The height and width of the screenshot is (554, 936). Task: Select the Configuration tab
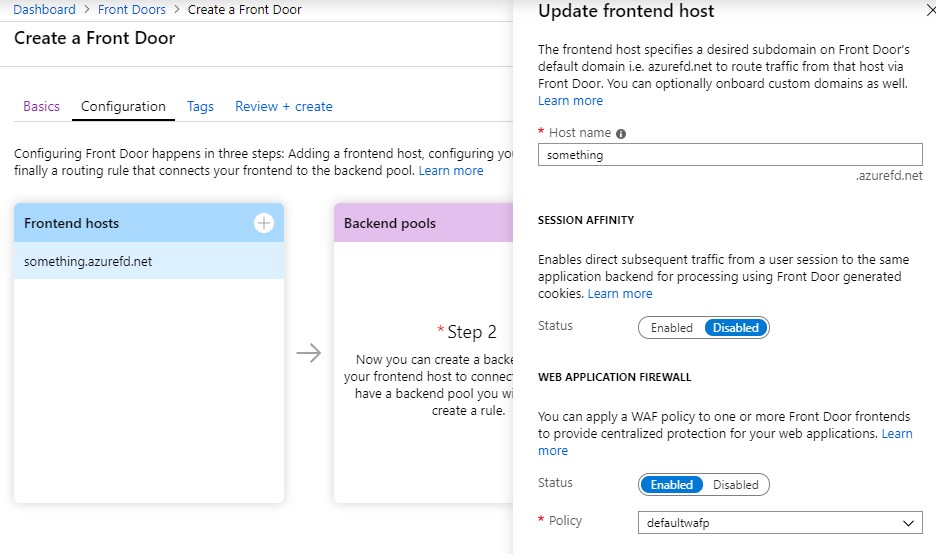(123, 106)
